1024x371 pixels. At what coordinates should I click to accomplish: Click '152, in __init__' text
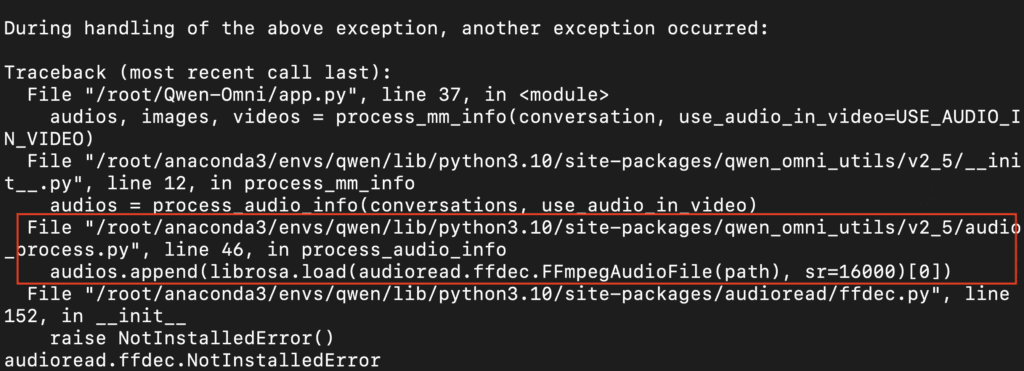tap(95, 317)
